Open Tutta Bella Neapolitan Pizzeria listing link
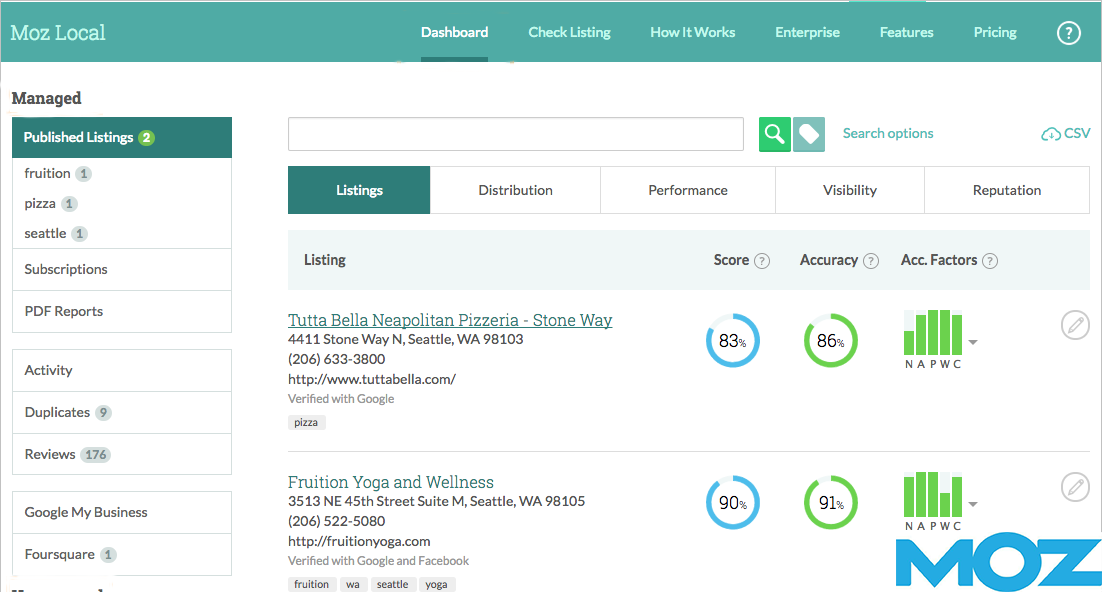 tap(450, 320)
